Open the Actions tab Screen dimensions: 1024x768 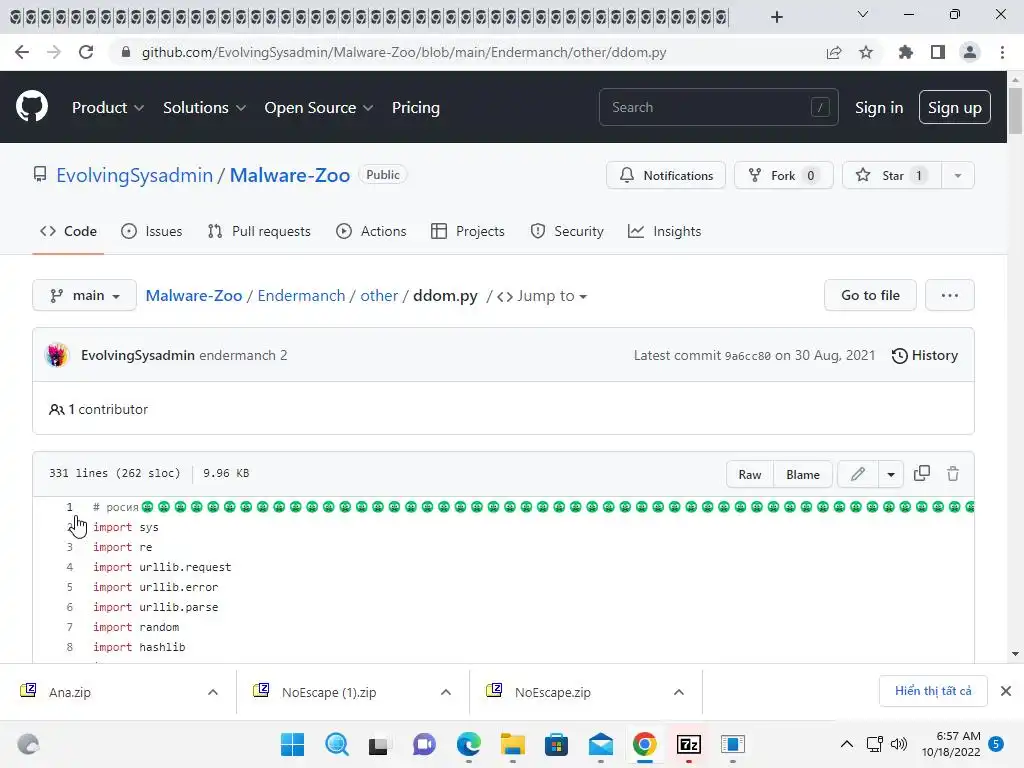[x=371, y=231]
